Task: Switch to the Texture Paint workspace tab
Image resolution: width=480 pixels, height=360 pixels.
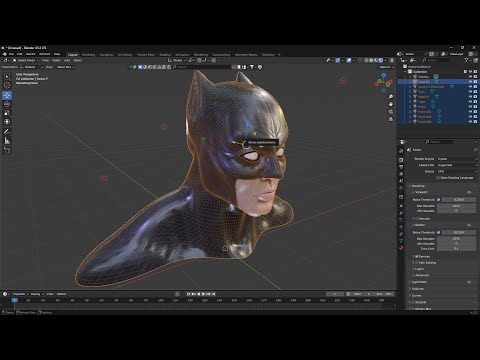Action: [x=146, y=55]
